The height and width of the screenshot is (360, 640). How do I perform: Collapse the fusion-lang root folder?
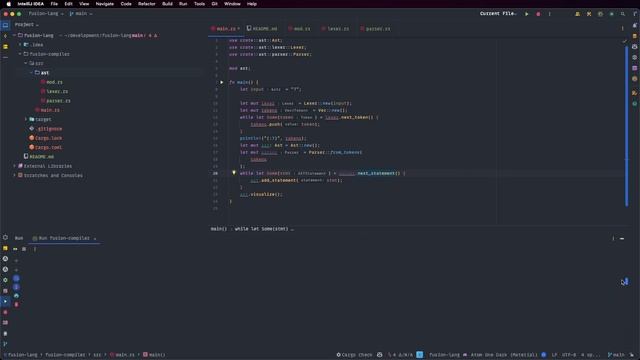click(x=14, y=35)
